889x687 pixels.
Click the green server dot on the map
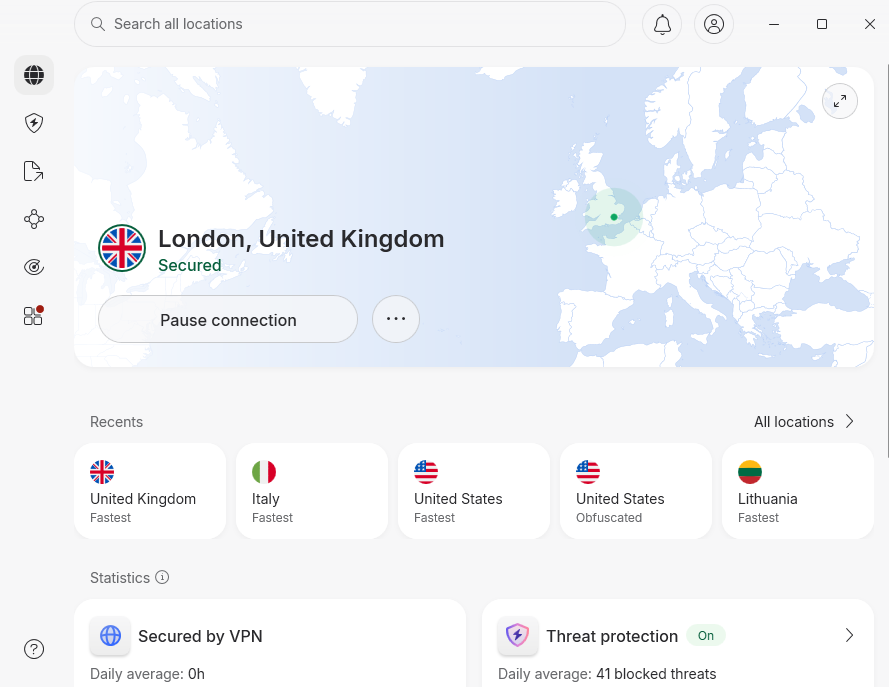click(x=614, y=217)
